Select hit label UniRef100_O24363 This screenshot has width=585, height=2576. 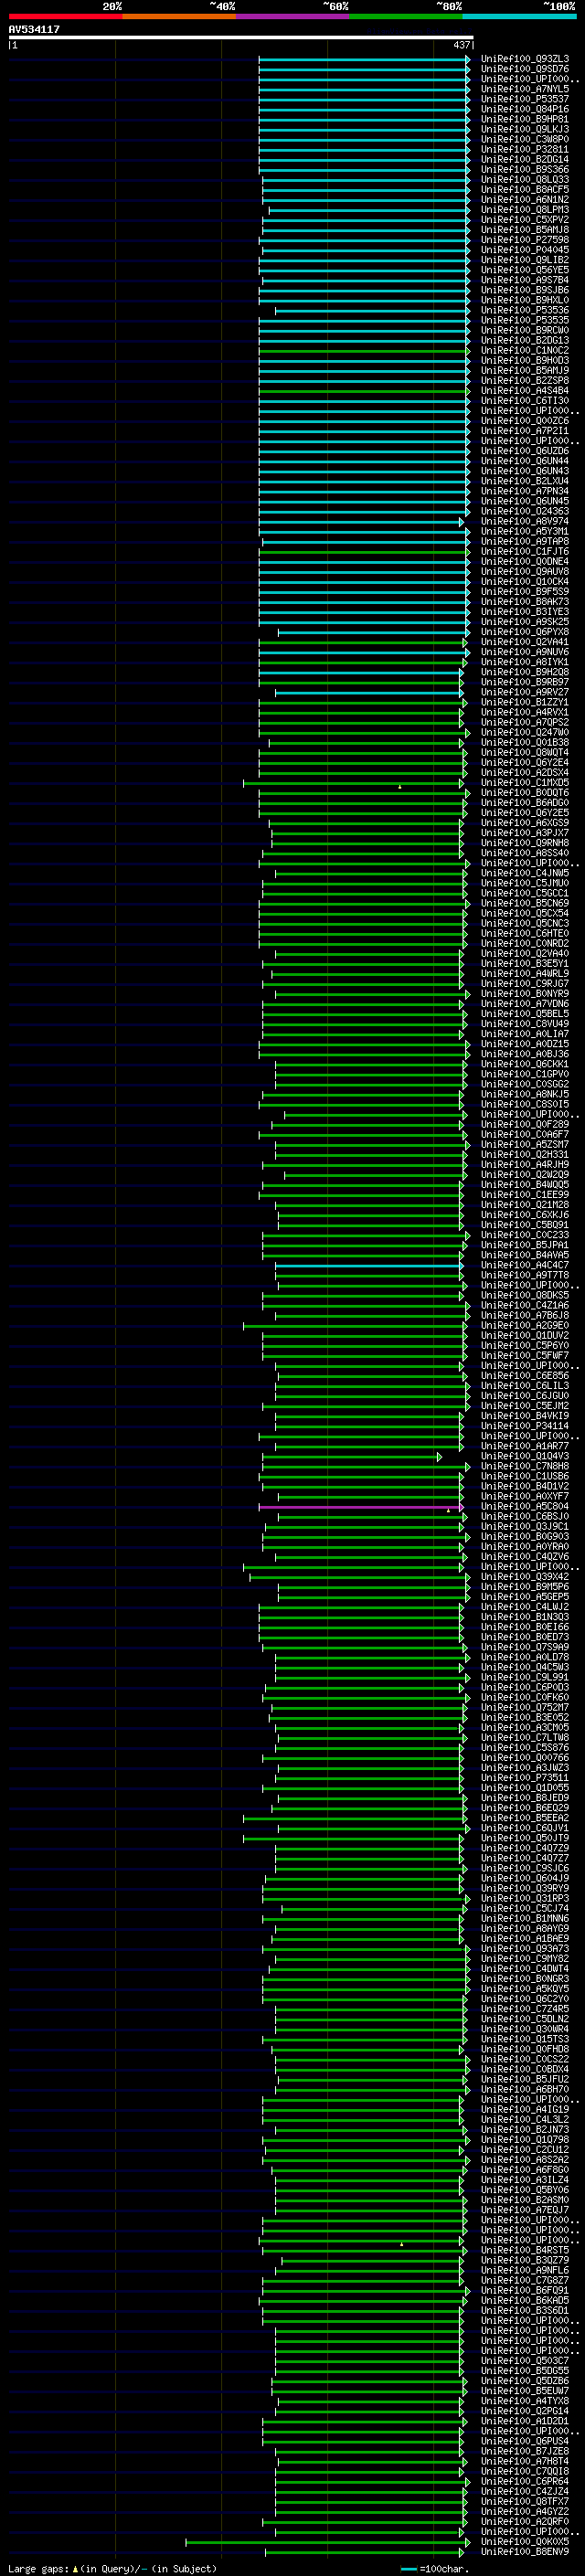click(524, 511)
